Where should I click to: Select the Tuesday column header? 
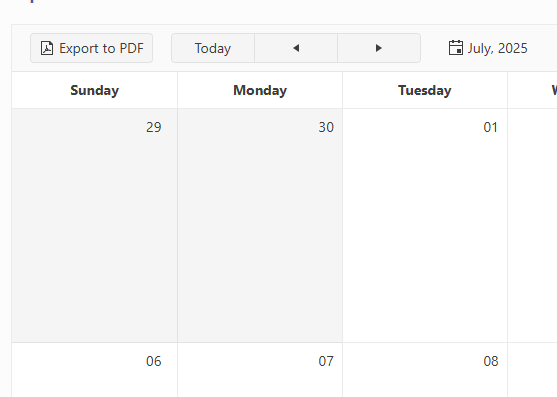425,90
